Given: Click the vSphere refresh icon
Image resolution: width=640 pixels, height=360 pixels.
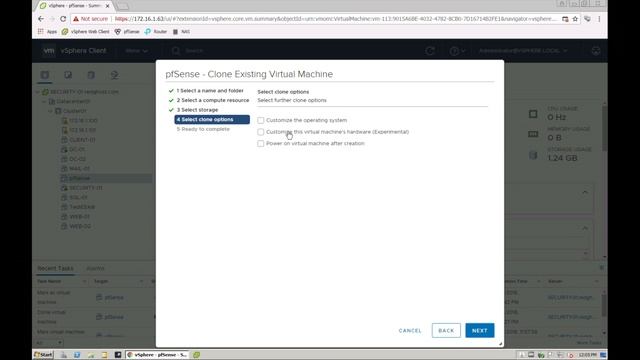Looking at the screenshot, I should point(430,51).
